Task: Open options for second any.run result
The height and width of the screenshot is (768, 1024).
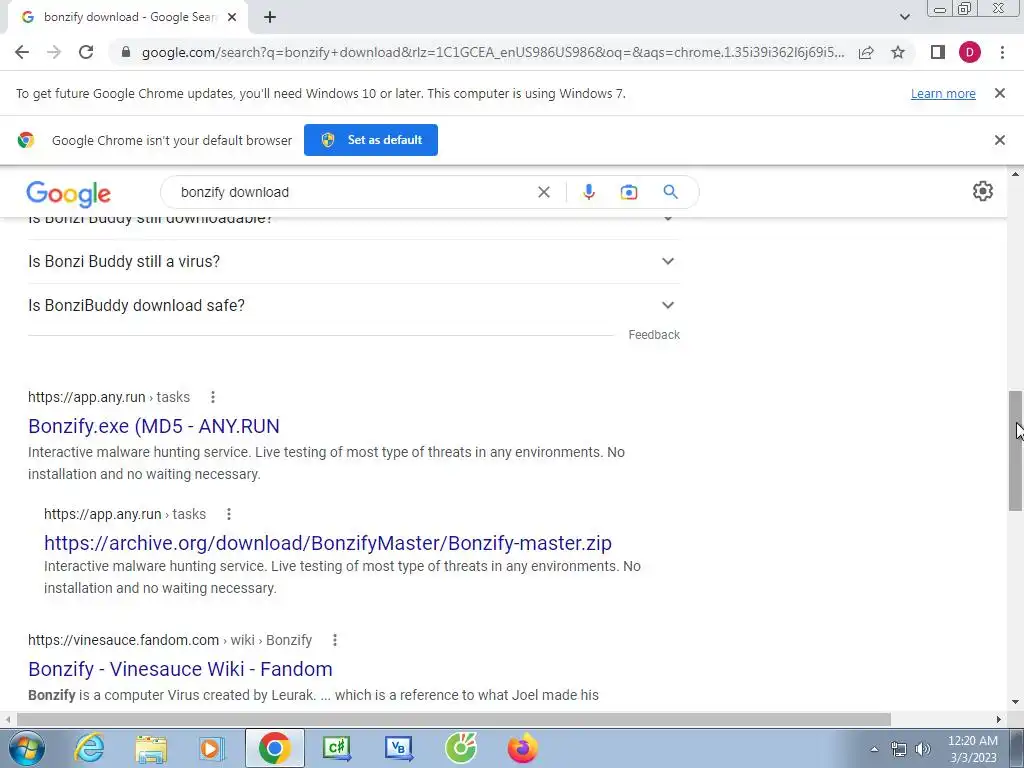Action: [x=229, y=514]
